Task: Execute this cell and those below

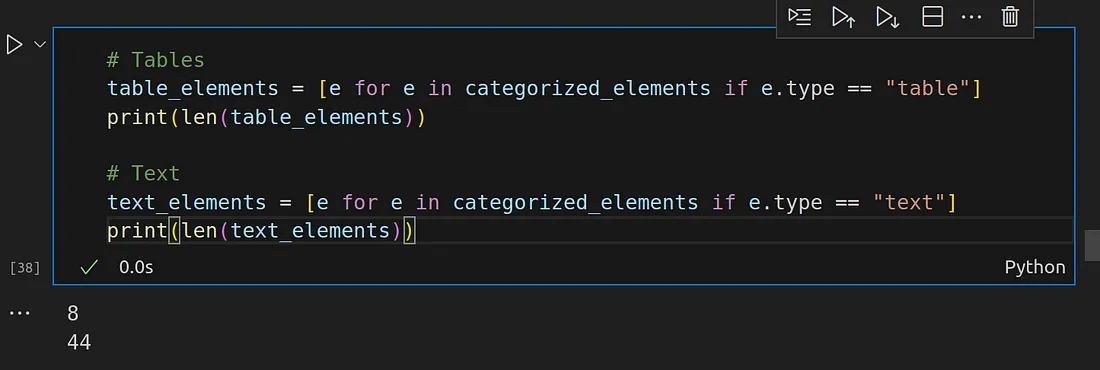Action: [887, 17]
